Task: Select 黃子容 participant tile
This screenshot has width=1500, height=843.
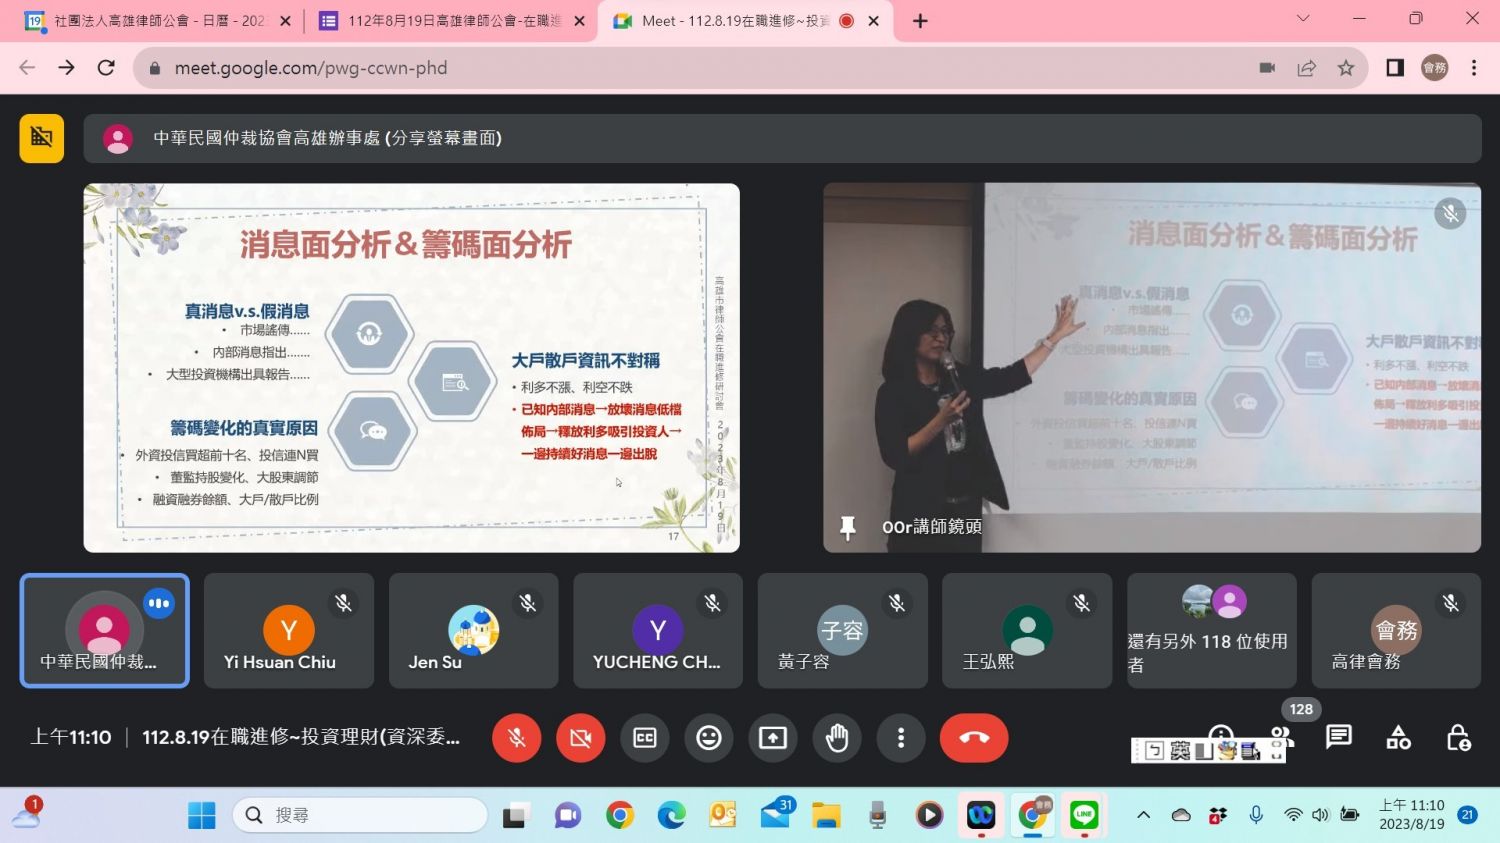Action: coord(843,631)
